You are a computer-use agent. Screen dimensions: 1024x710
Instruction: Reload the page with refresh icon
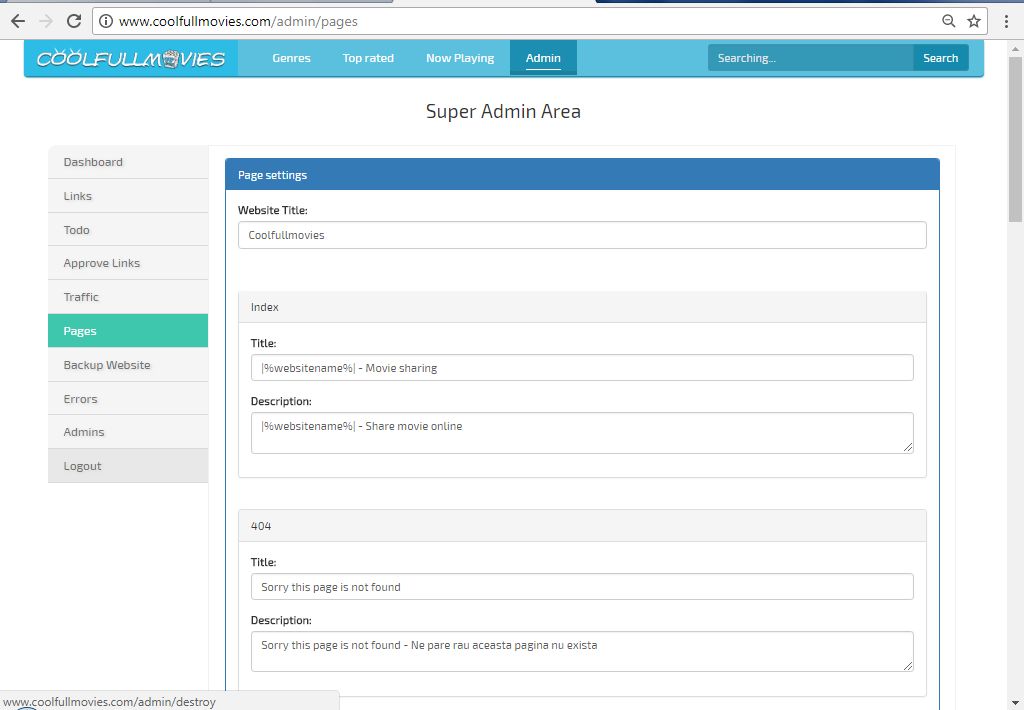tap(74, 21)
